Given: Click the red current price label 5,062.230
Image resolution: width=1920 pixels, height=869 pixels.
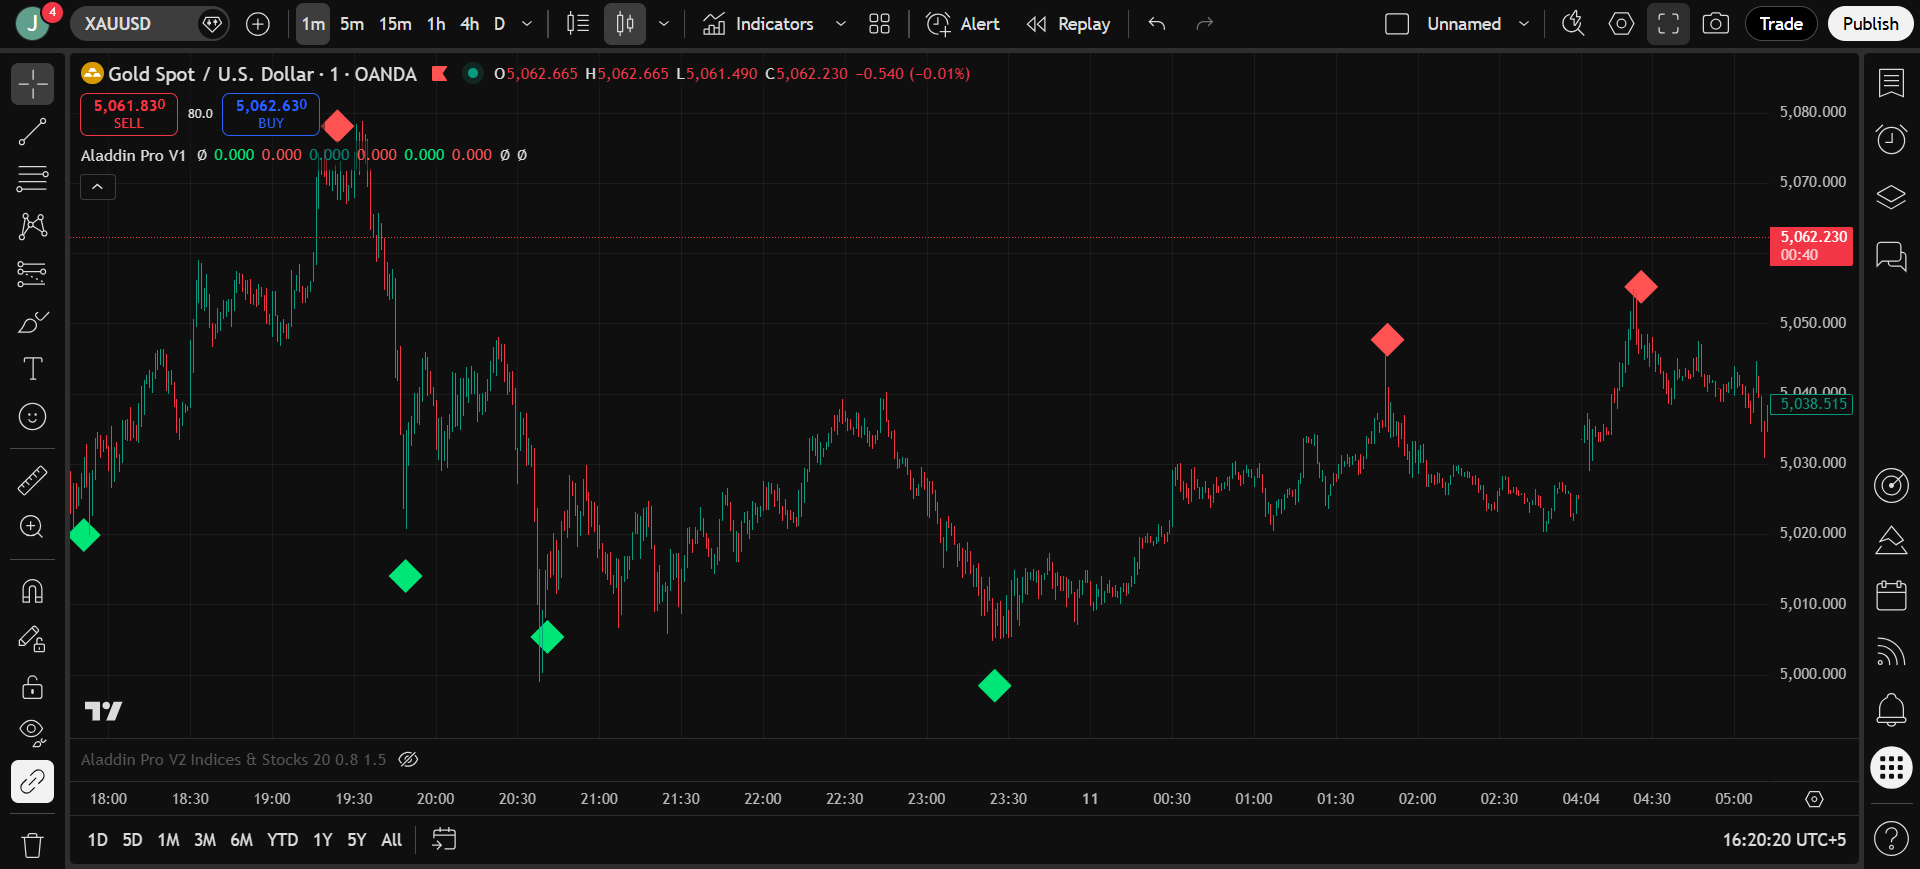Looking at the screenshot, I should [1811, 246].
